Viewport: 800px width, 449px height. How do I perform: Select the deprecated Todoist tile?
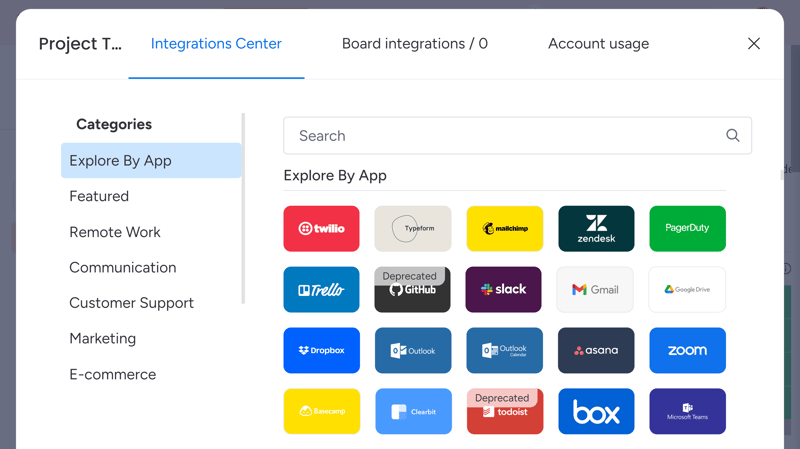[505, 411]
